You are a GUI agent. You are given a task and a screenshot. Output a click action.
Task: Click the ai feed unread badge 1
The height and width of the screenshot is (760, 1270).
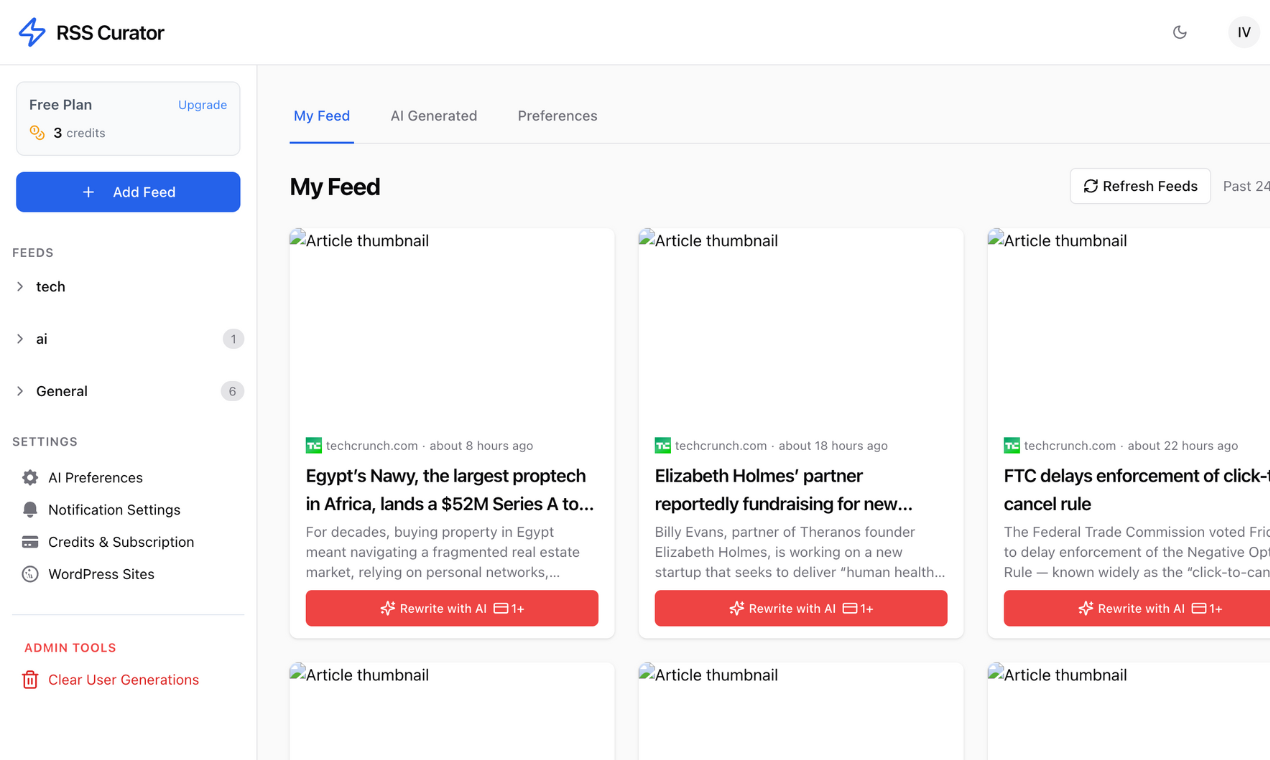coord(233,339)
